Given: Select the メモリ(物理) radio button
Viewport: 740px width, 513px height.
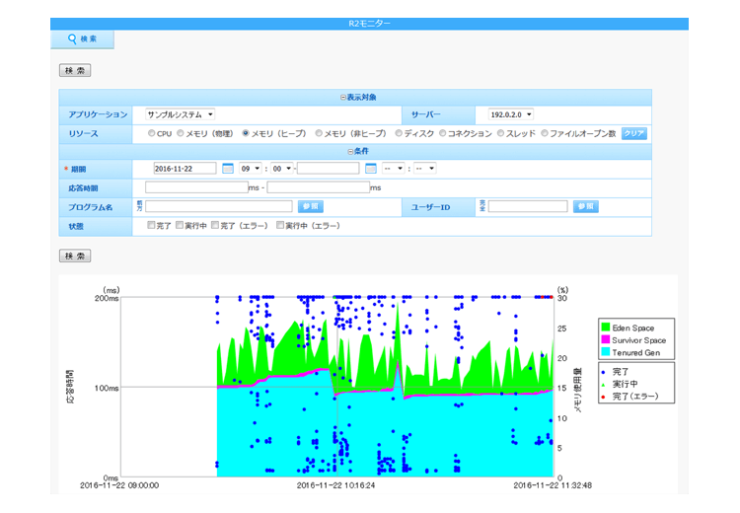Looking at the screenshot, I should [180, 133].
